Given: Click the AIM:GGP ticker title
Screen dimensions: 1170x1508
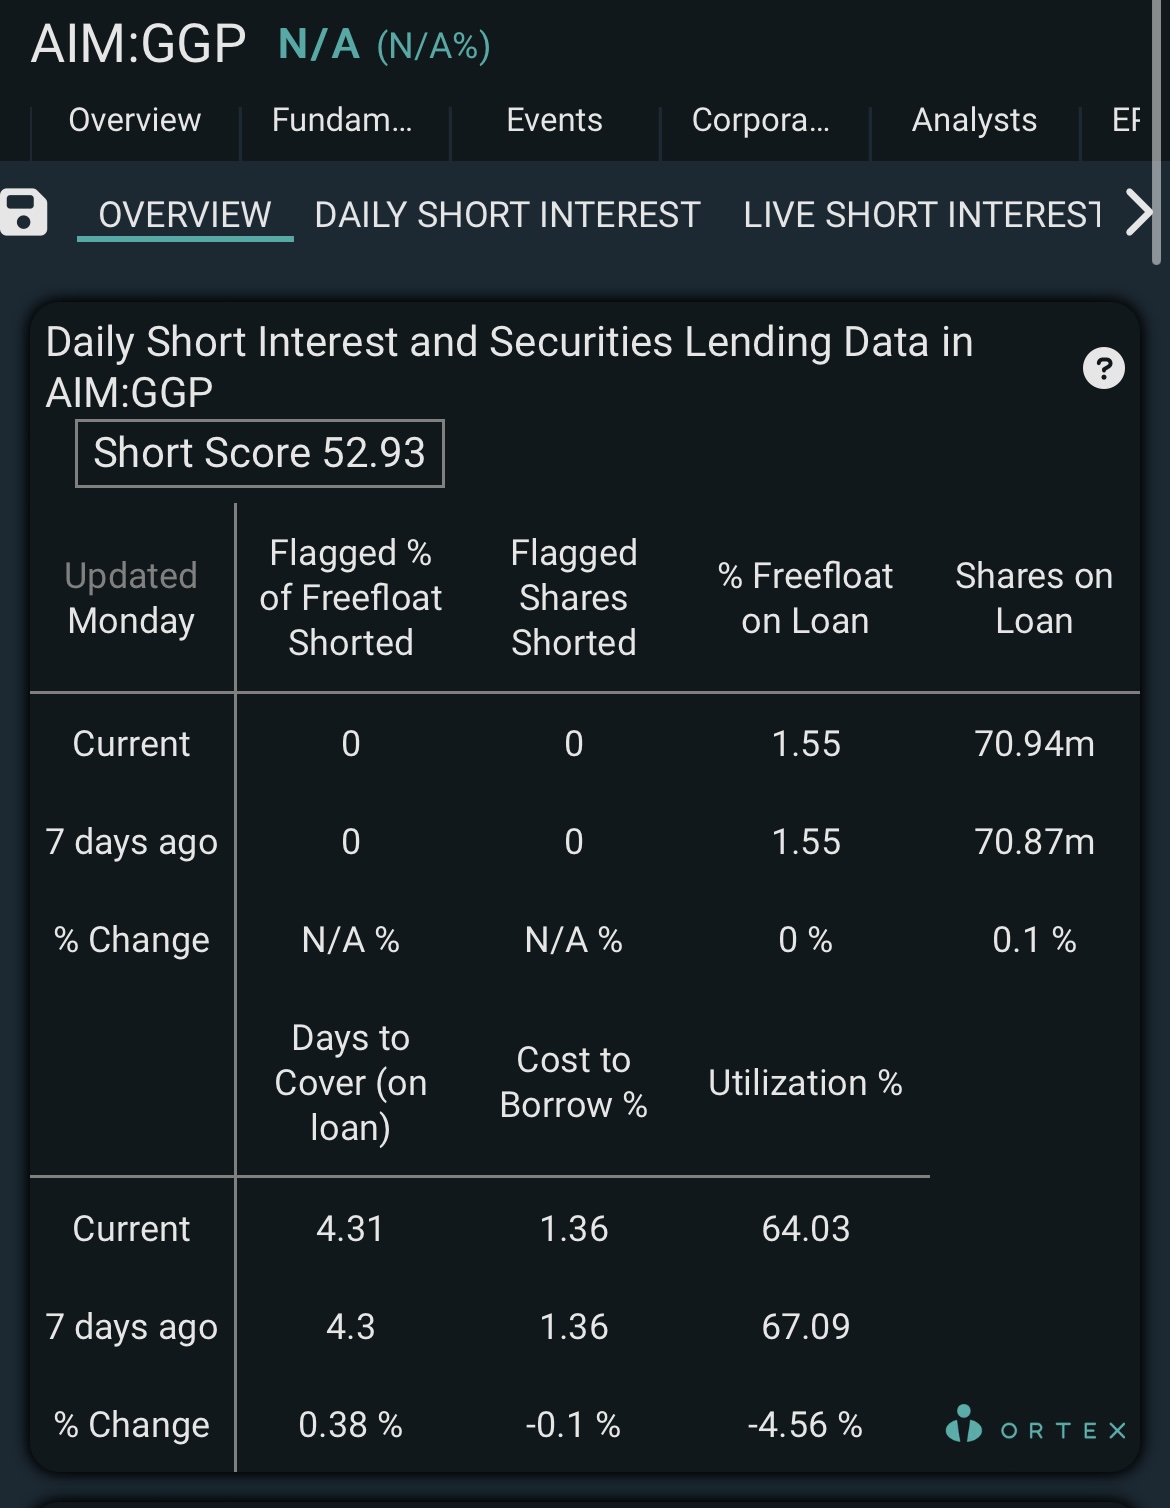Looking at the screenshot, I should pyautogui.click(x=138, y=45).
